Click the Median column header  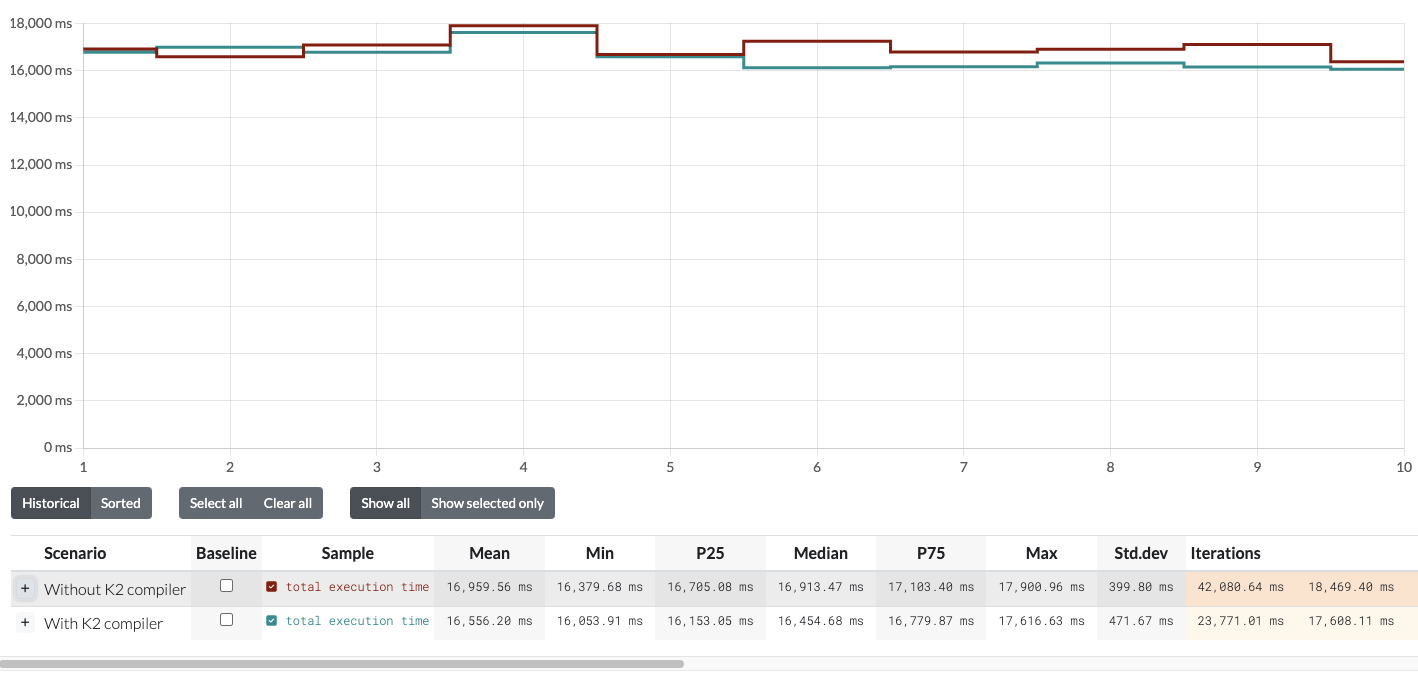pos(820,553)
